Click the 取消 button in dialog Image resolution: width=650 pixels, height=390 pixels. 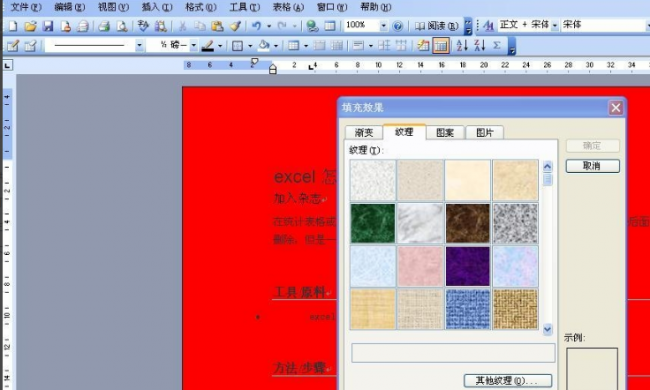pos(592,166)
